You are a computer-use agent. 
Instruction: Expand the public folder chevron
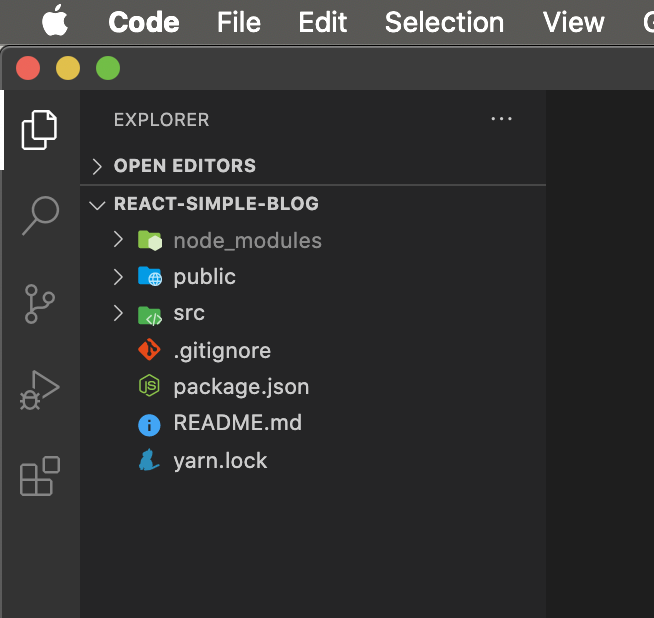click(118, 277)
